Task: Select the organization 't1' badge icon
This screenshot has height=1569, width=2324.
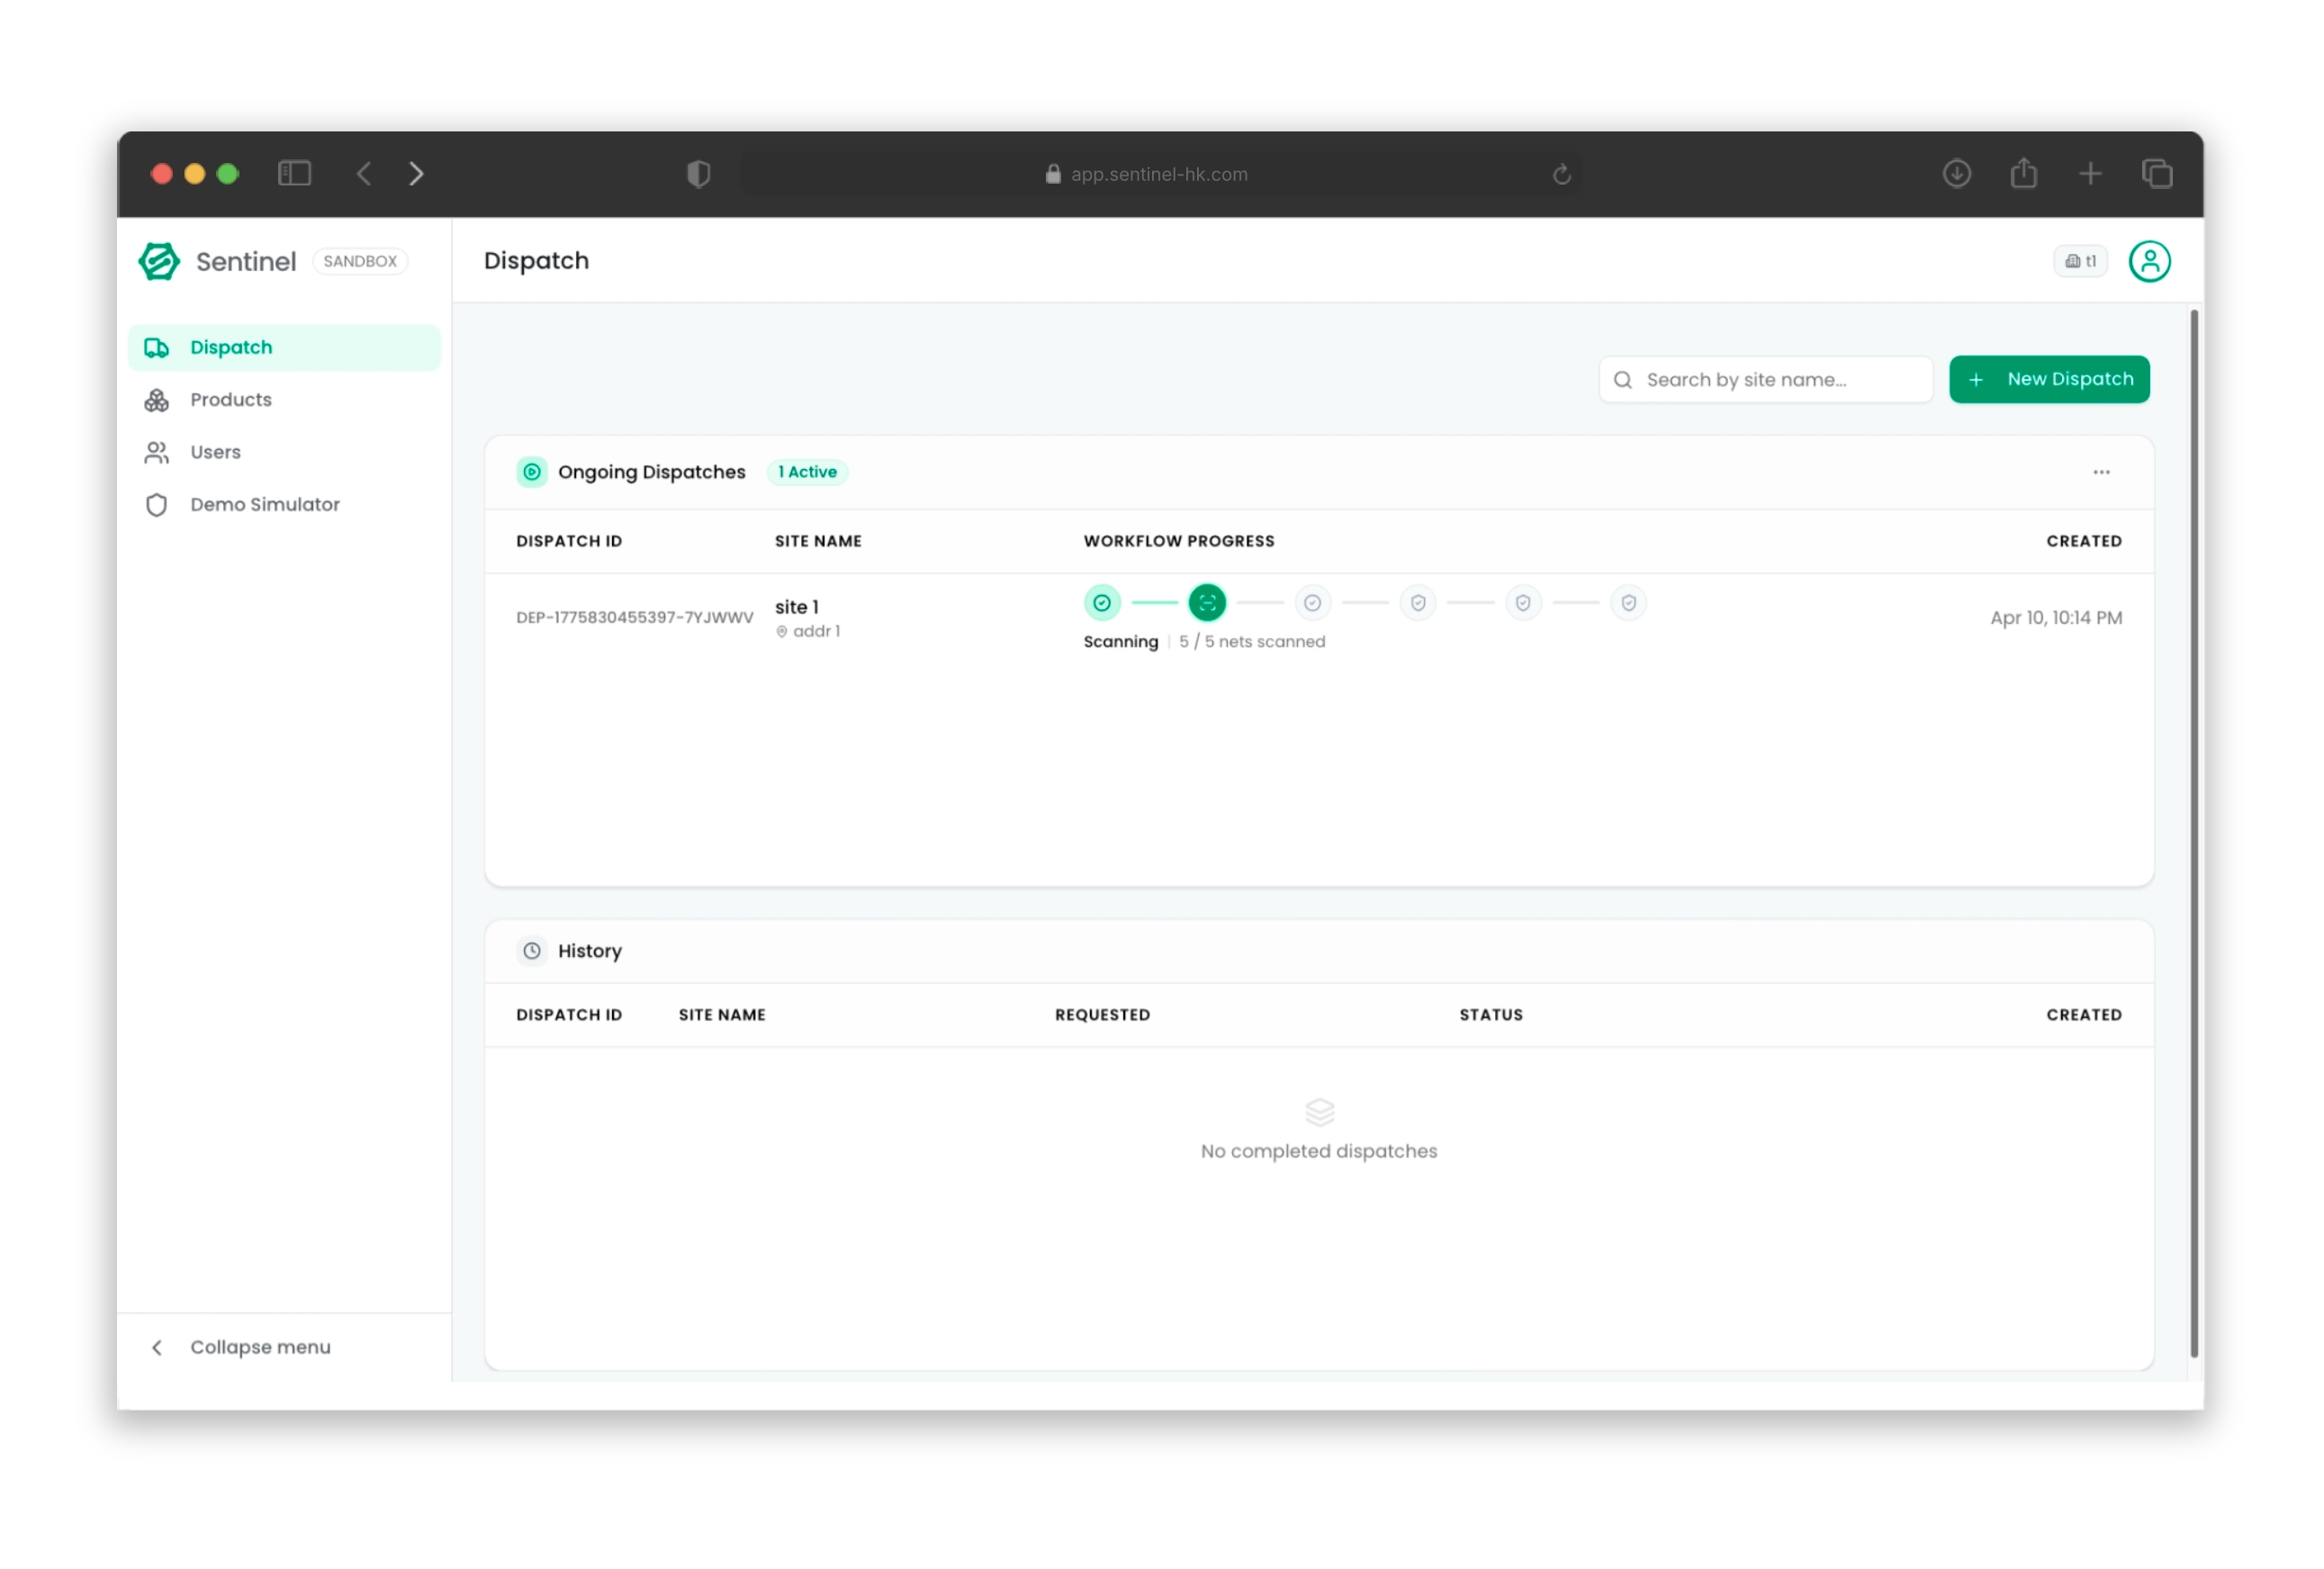Action: [x=2080, y=261]
